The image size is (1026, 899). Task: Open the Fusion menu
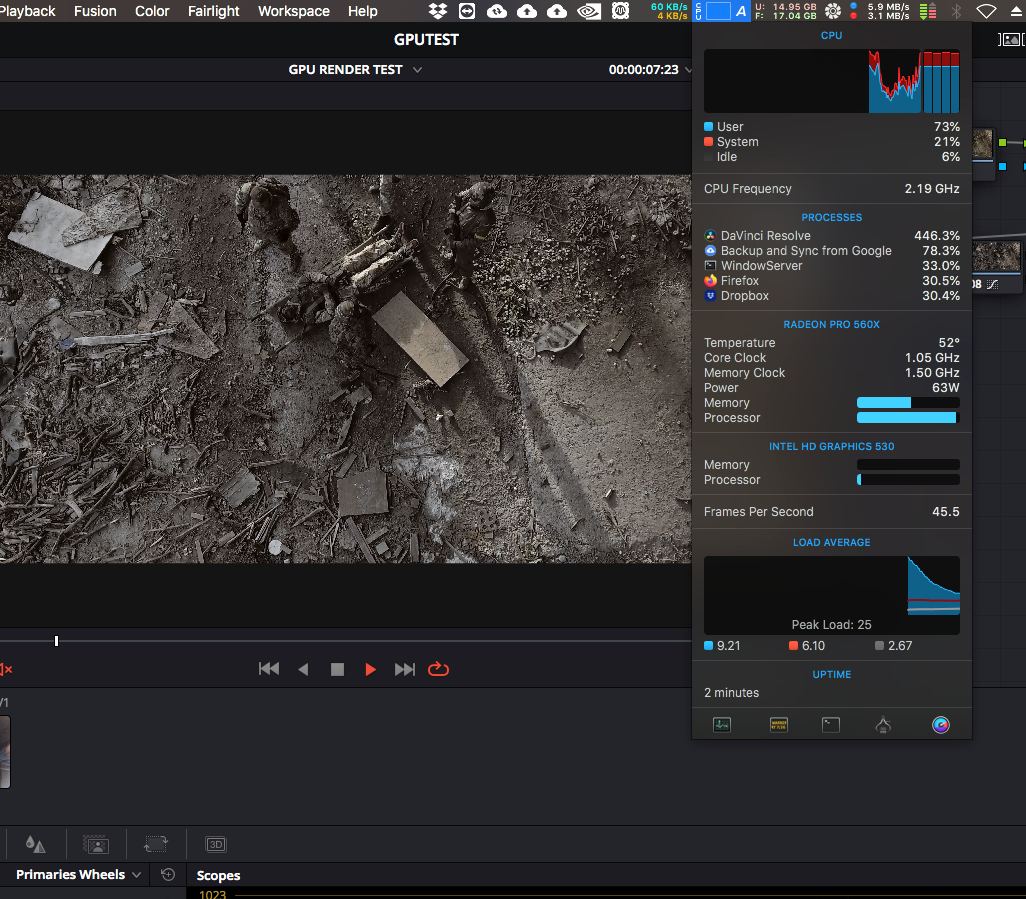95,11
